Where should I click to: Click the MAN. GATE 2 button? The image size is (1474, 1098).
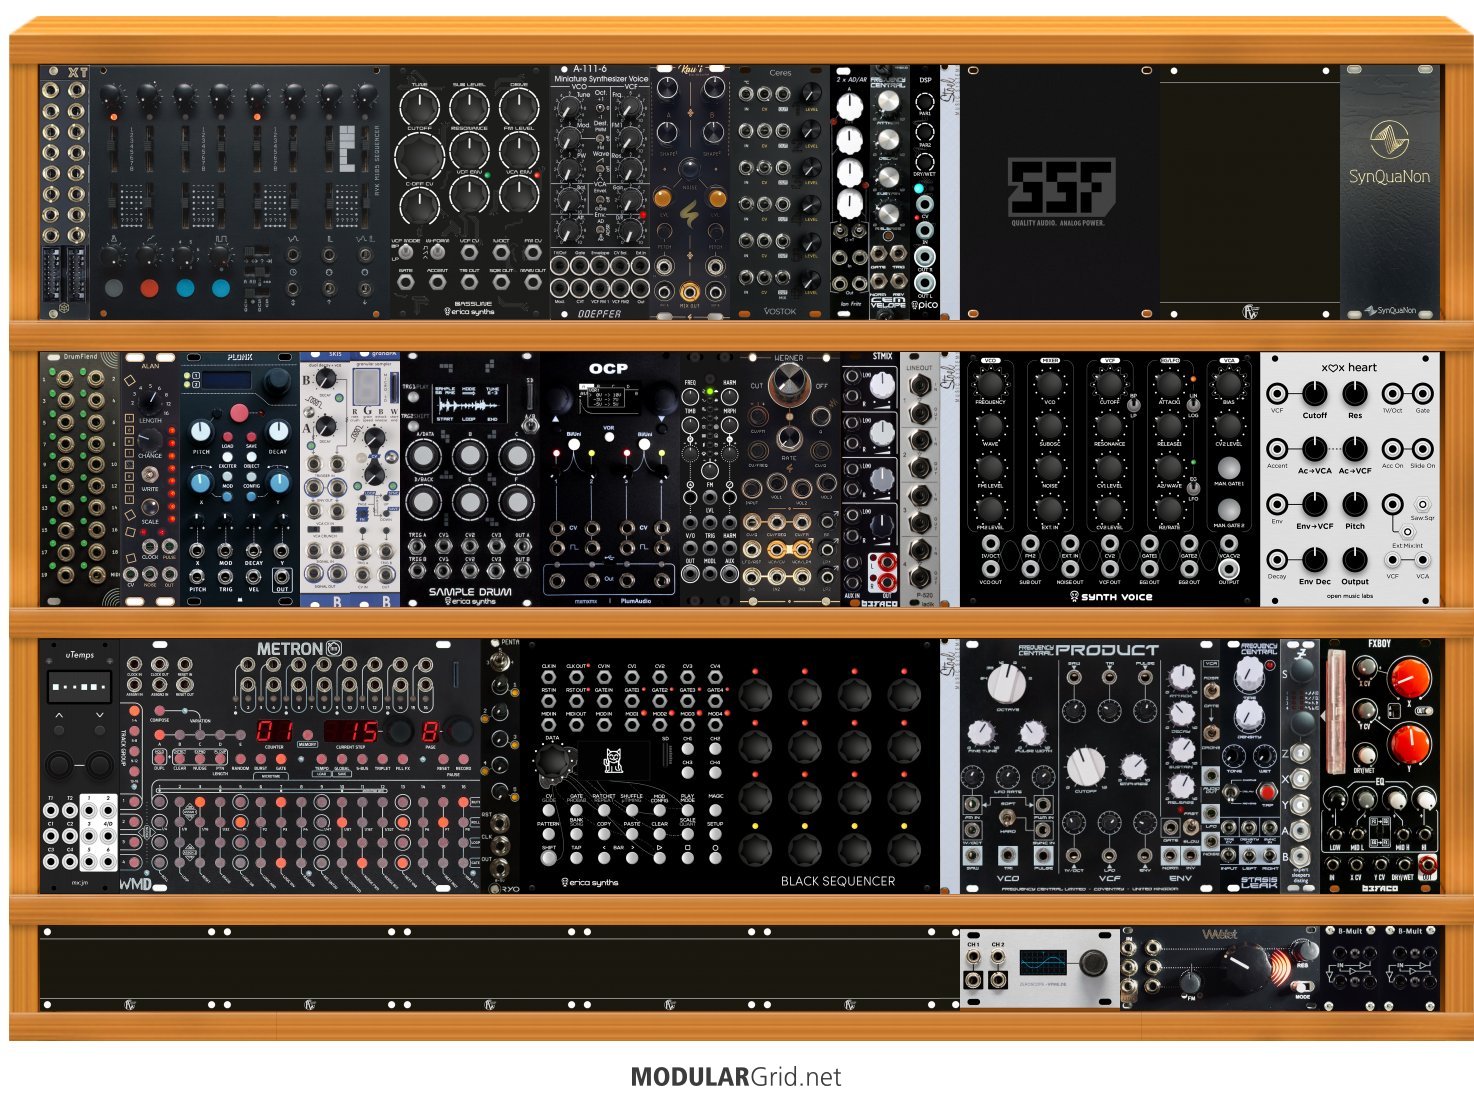coord(1229,509)
